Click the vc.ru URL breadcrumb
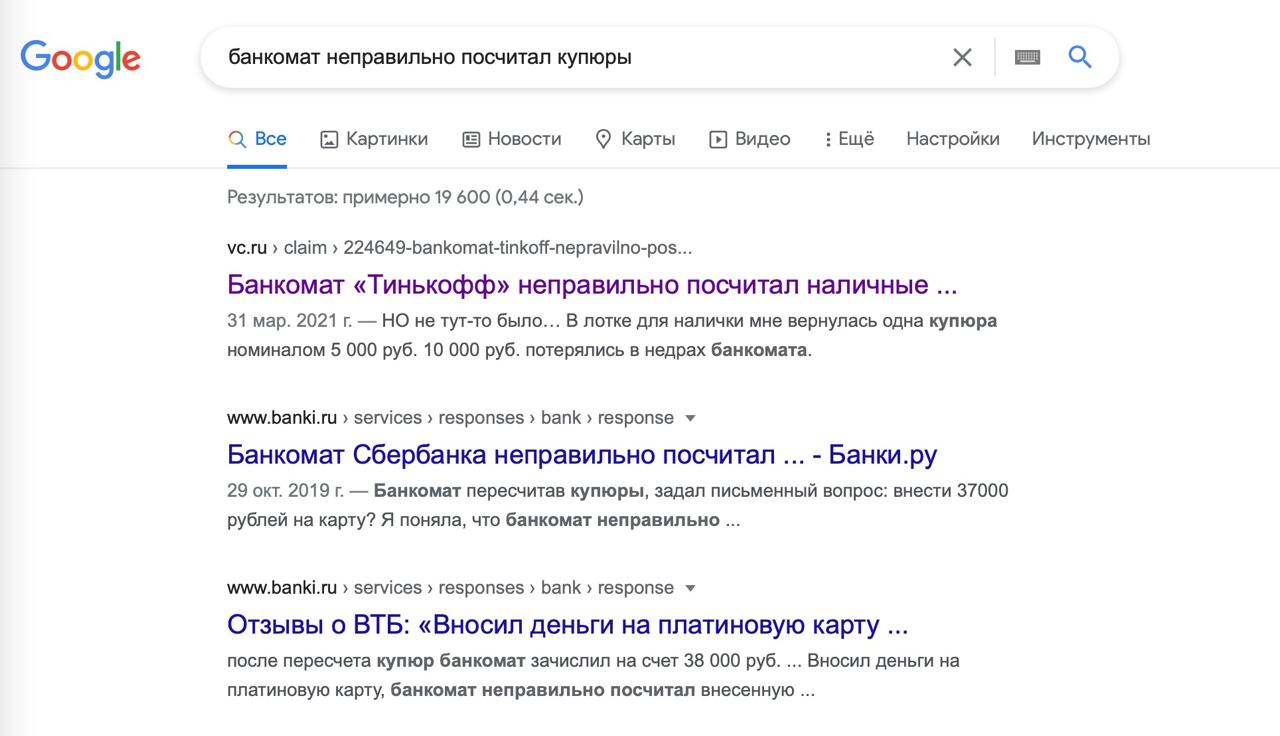This screenshot has width=1280, height=736. [459, 247]
